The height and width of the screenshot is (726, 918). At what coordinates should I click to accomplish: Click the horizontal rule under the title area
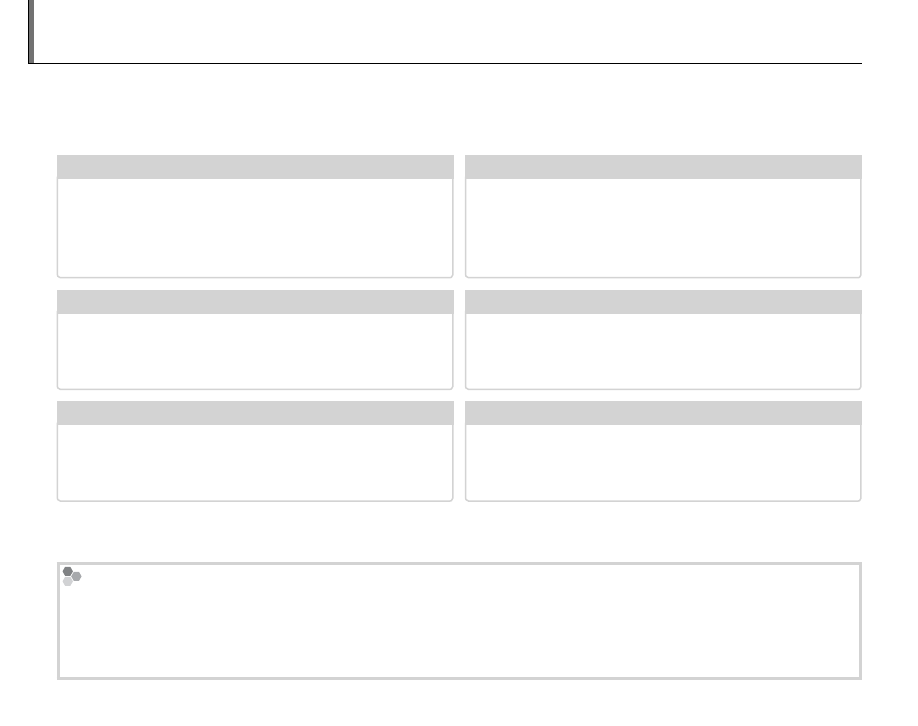click(x=448, y=64)
